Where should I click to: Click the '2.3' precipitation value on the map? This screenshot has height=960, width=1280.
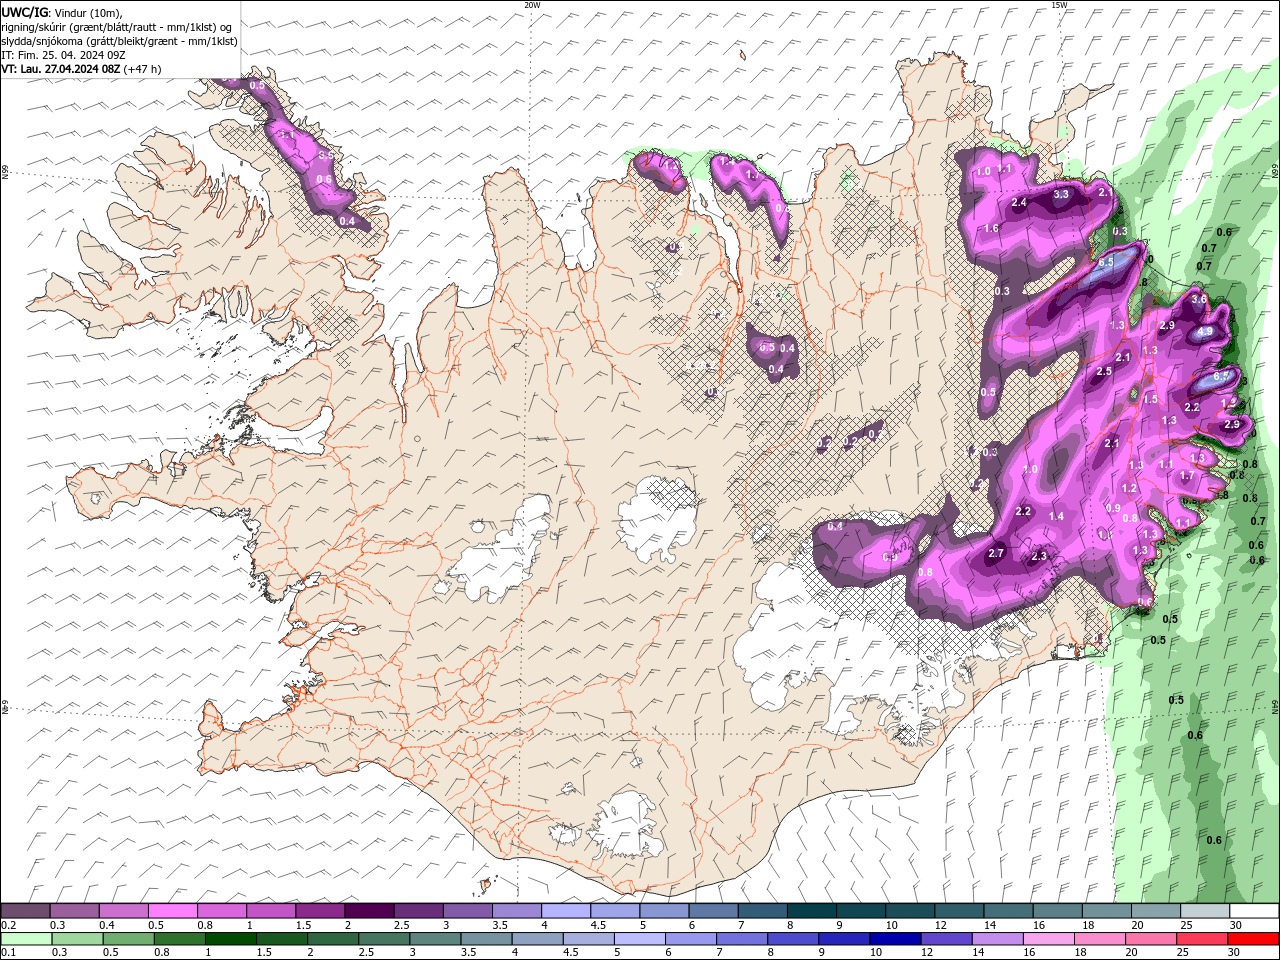pos(1038,557)
